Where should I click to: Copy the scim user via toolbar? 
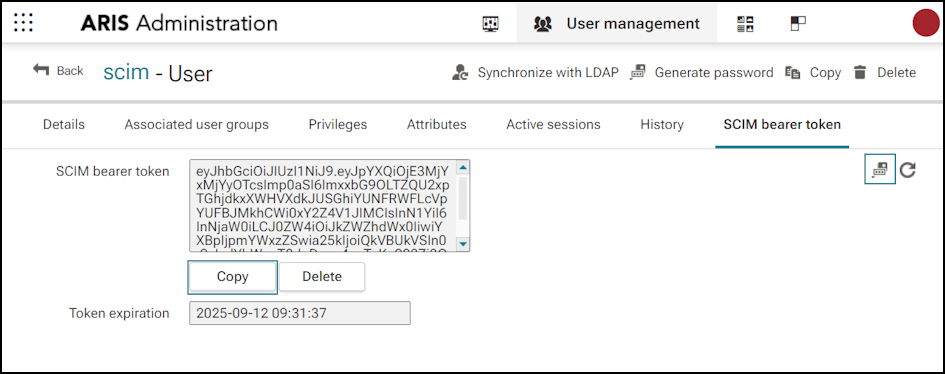(x=813, y=73)
